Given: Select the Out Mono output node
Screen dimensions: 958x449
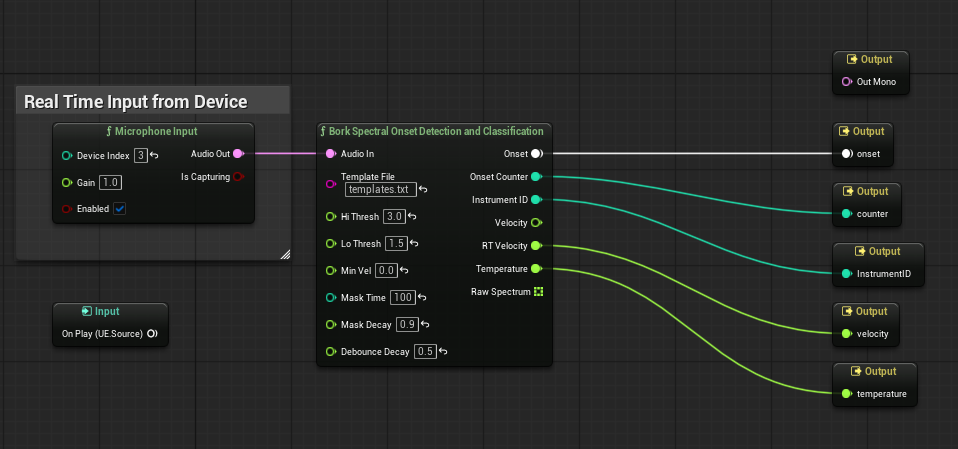Looking at the screenshot, I should [870, 60].
